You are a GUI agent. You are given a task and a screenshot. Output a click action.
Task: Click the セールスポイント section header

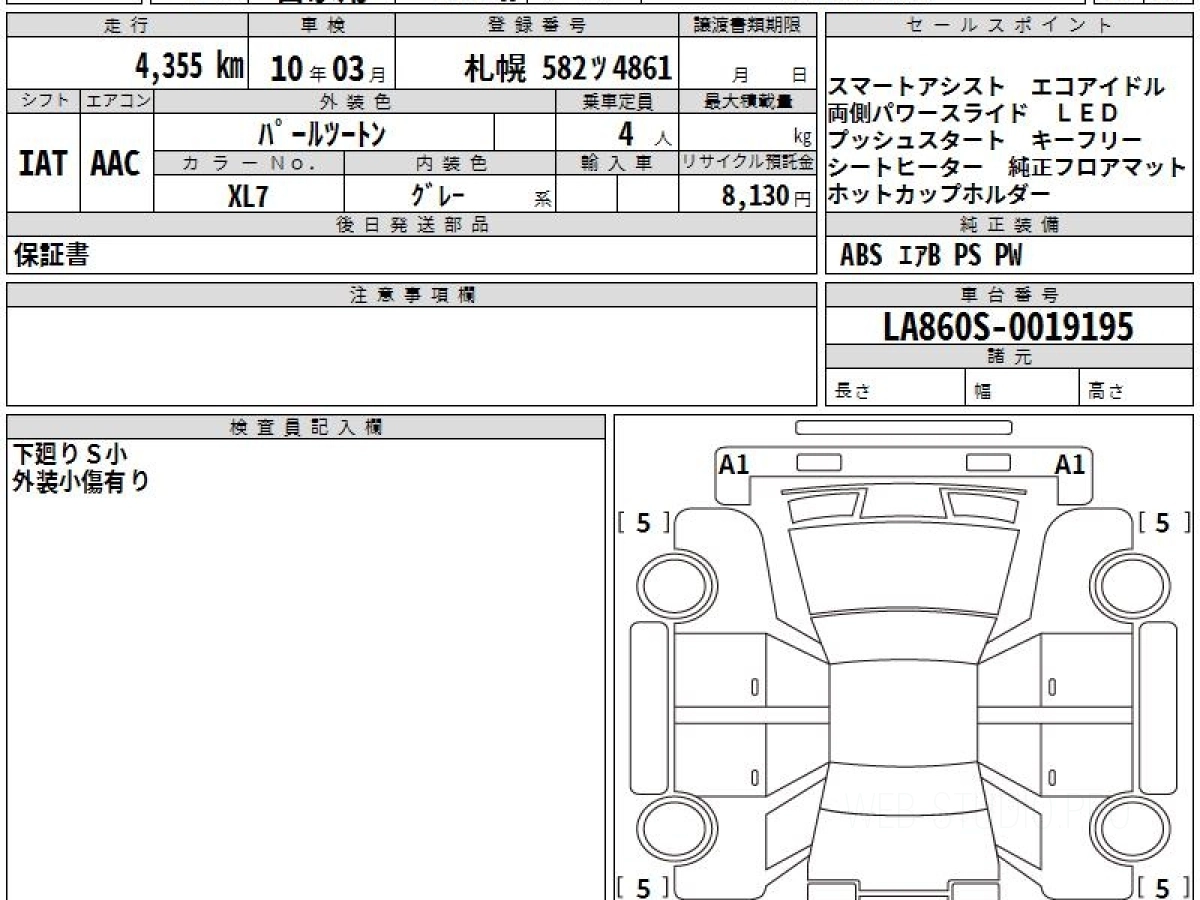coord(1009,26)
